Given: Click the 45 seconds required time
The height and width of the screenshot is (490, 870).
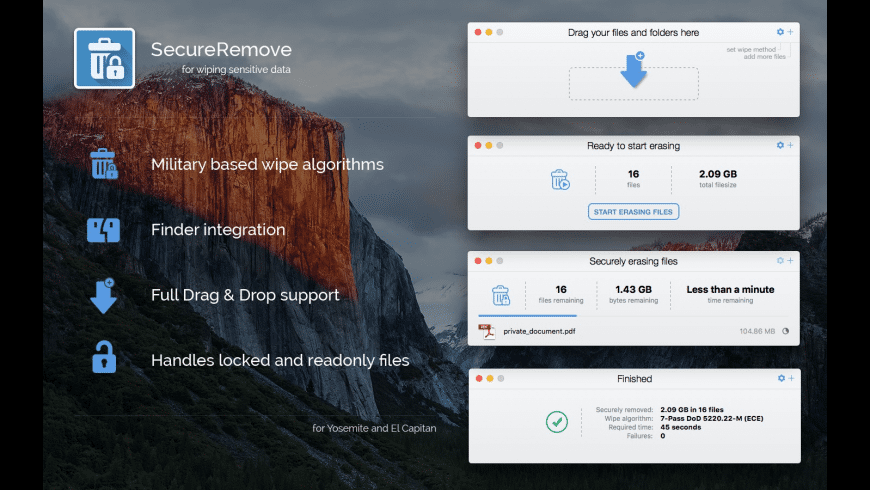Looking at the screenshot, I should click(x=681, y=427).
